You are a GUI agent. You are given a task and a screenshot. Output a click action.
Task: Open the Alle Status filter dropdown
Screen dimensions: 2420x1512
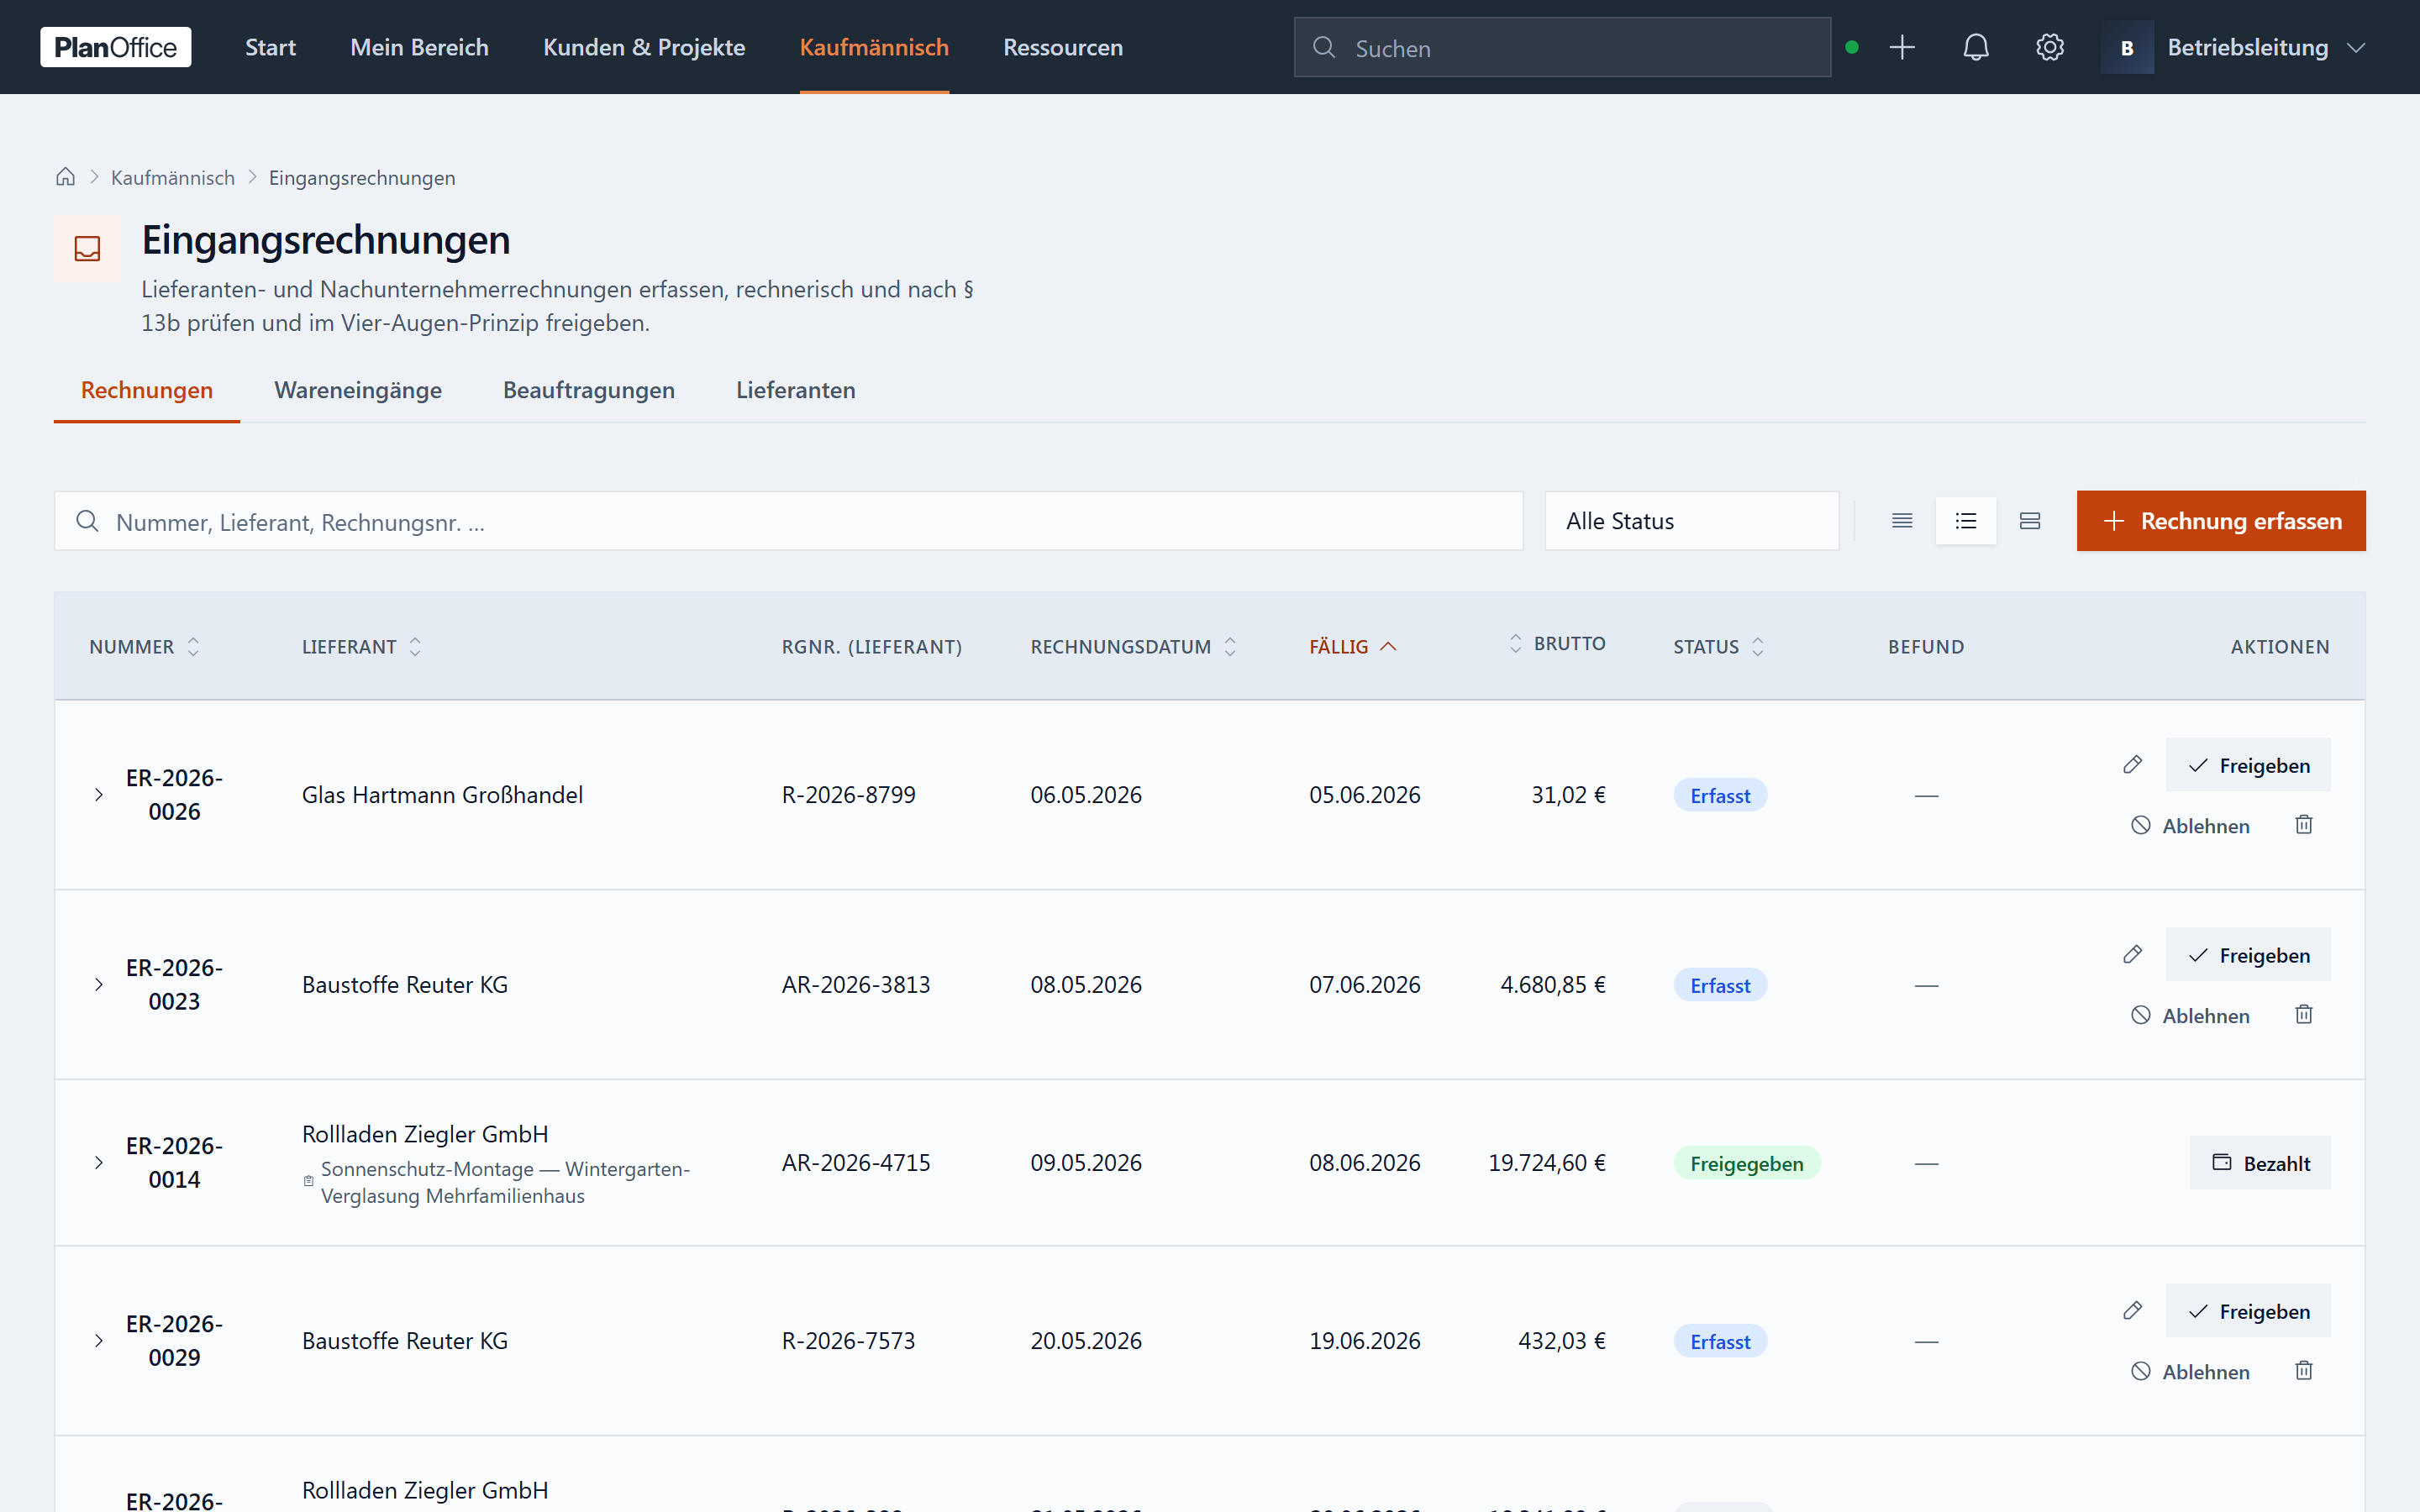(1692, 521)
